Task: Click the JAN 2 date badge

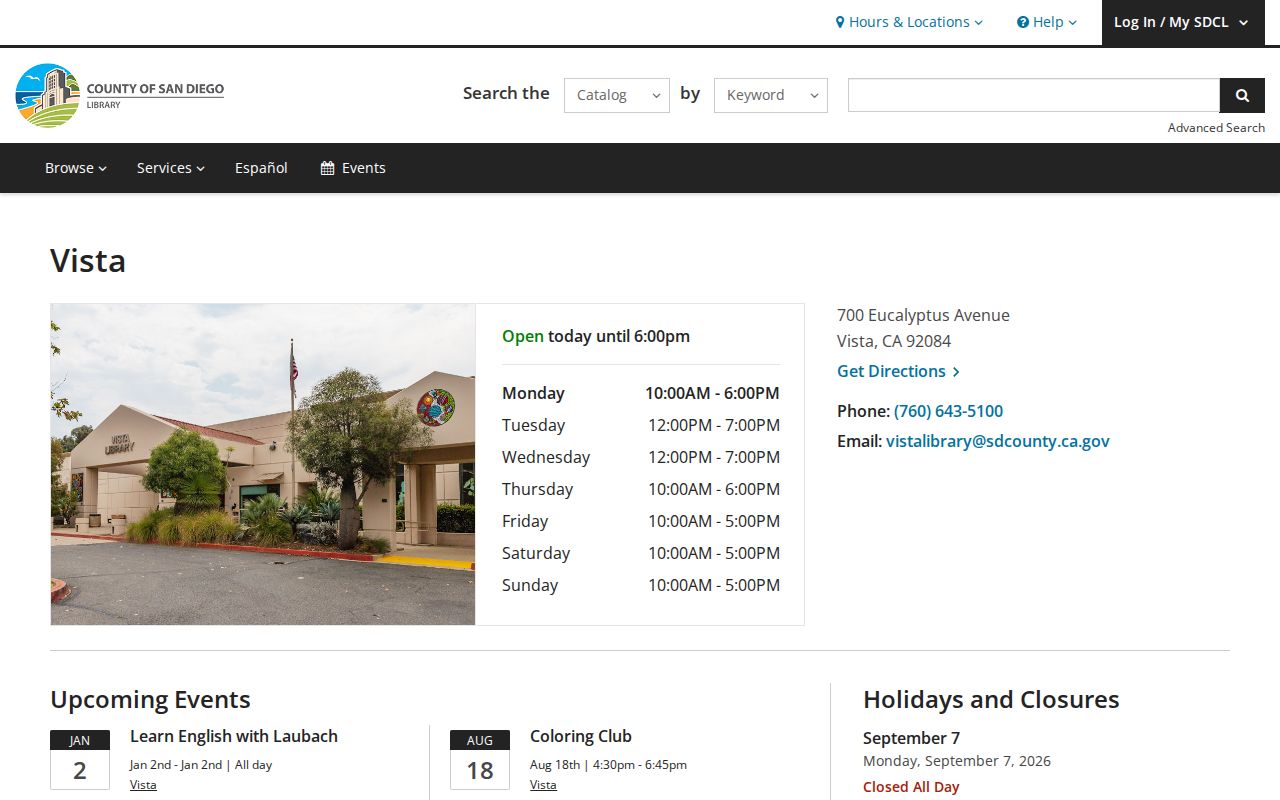Action: tap(80, 760)
